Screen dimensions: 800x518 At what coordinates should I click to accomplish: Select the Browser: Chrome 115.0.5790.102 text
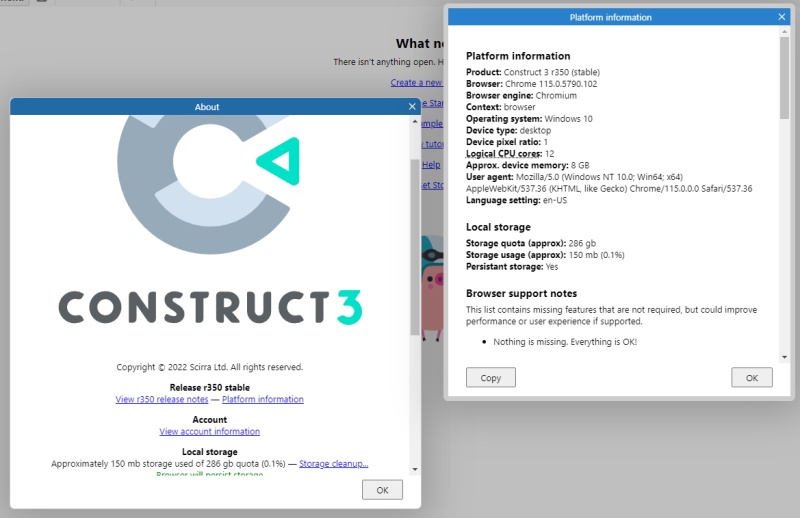click(x=531, y=84)
